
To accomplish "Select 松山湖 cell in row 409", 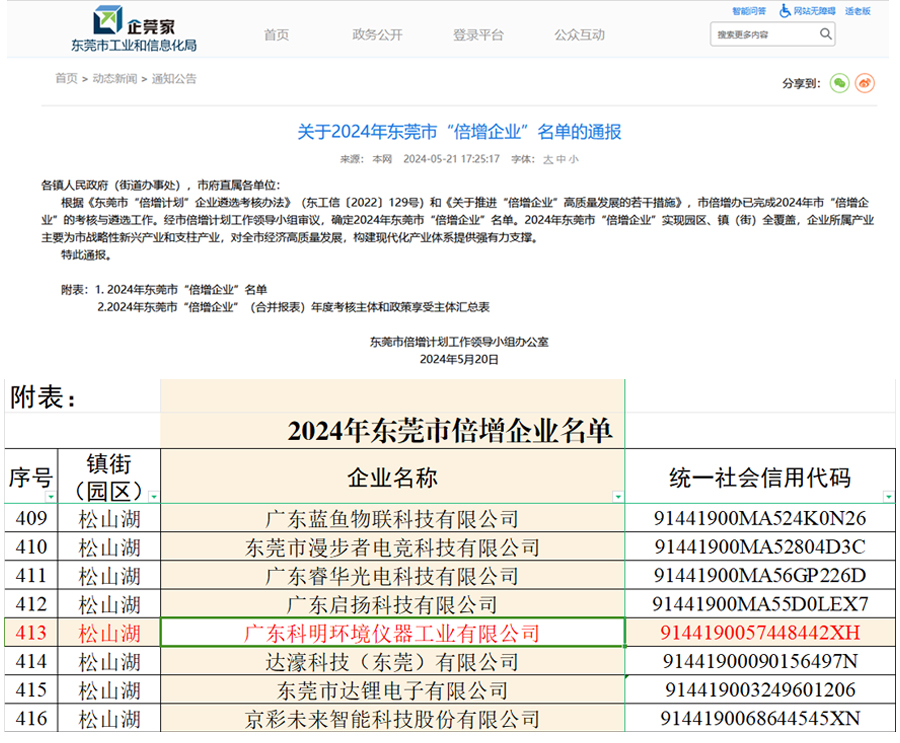I will (109, 519).
